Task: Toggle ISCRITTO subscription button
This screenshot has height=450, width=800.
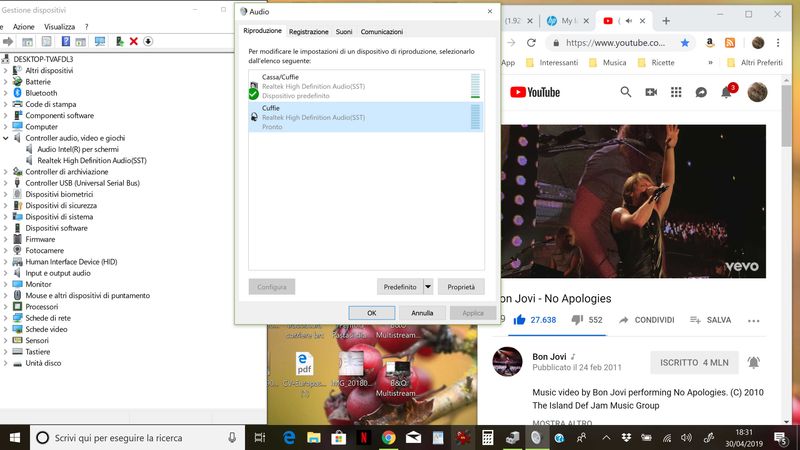Action: coord(694,362)
